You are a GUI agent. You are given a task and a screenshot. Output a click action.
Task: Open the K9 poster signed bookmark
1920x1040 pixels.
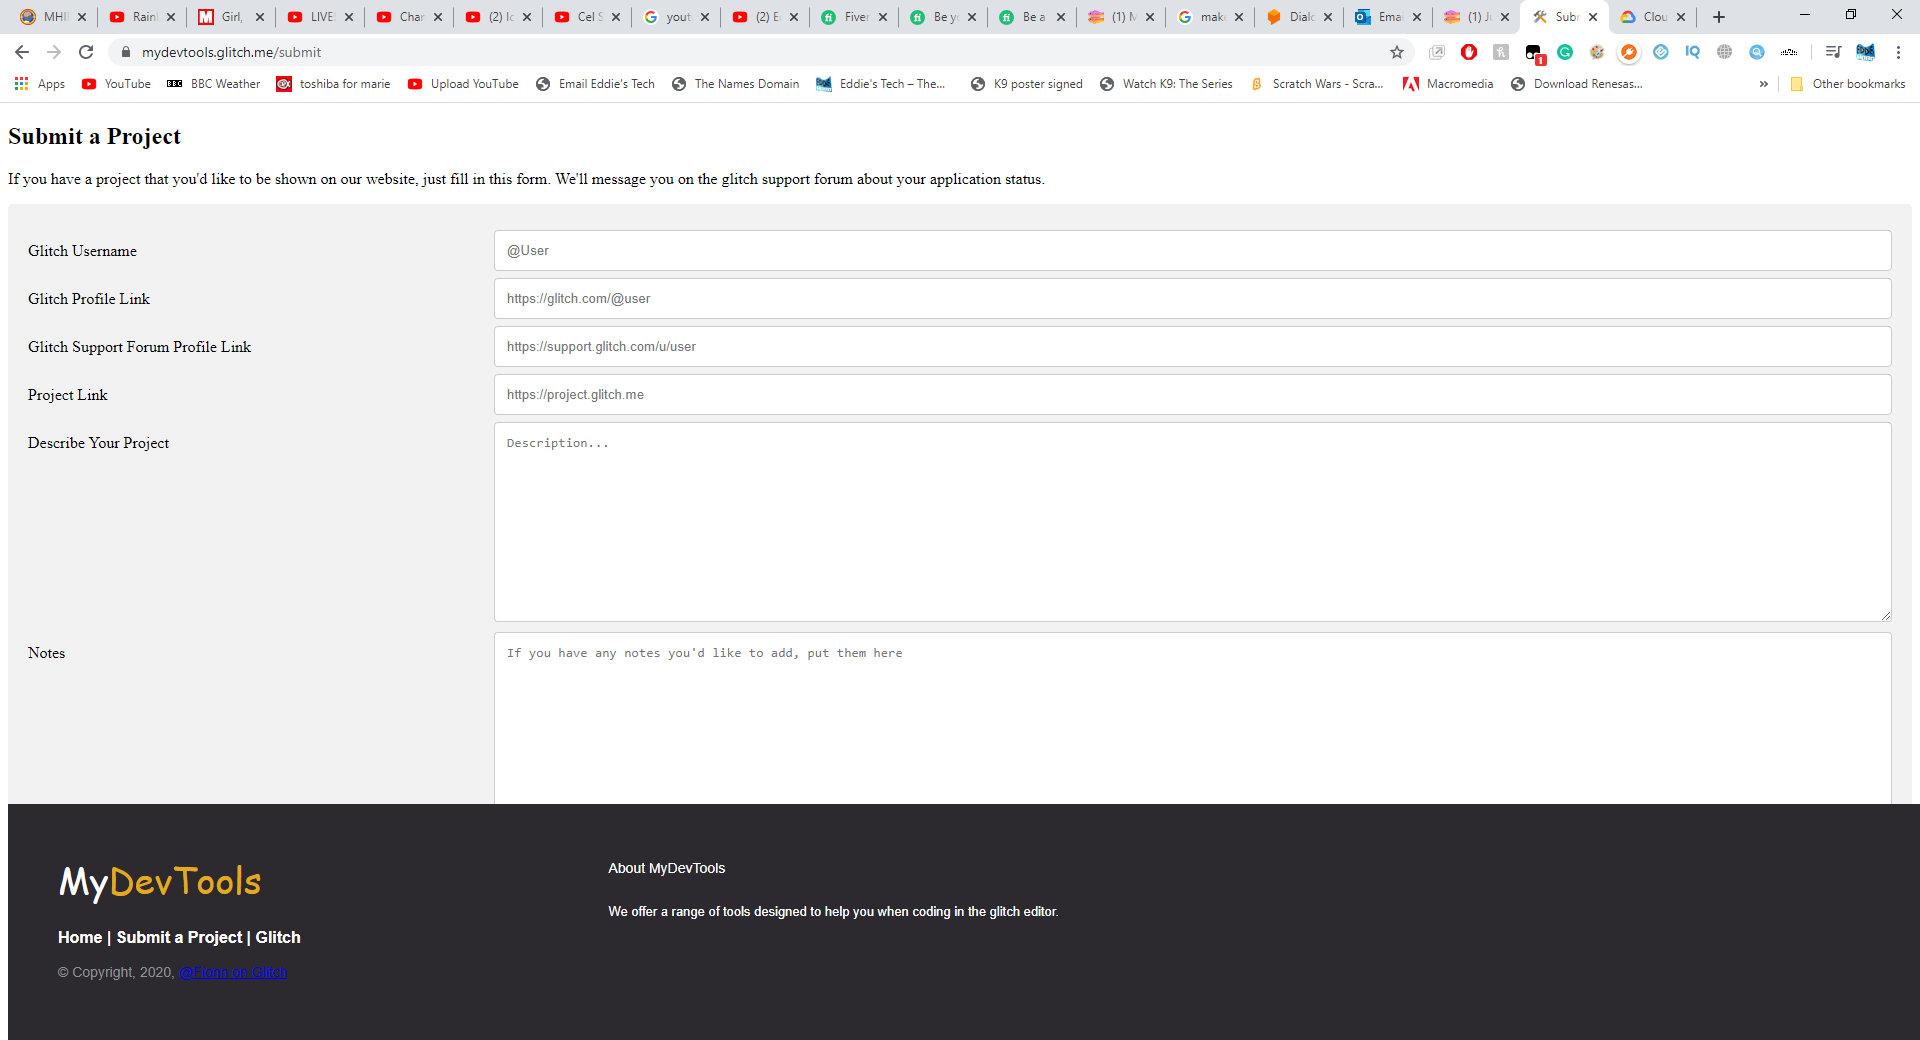coord(1026,84)
